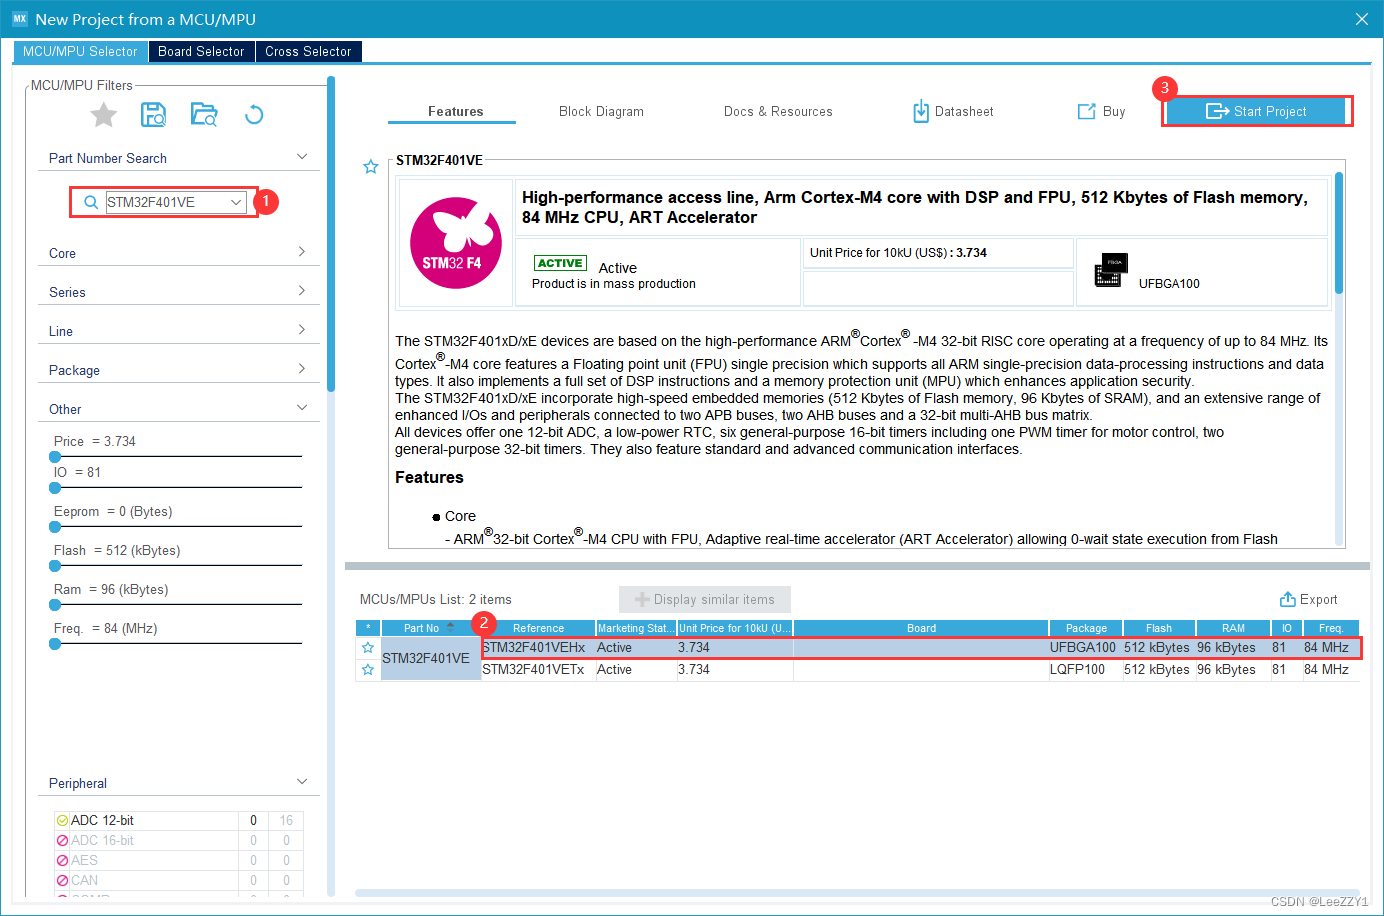1384x916 pixels.
Task: Click the Datasheet link text
Action: (964, 111)
